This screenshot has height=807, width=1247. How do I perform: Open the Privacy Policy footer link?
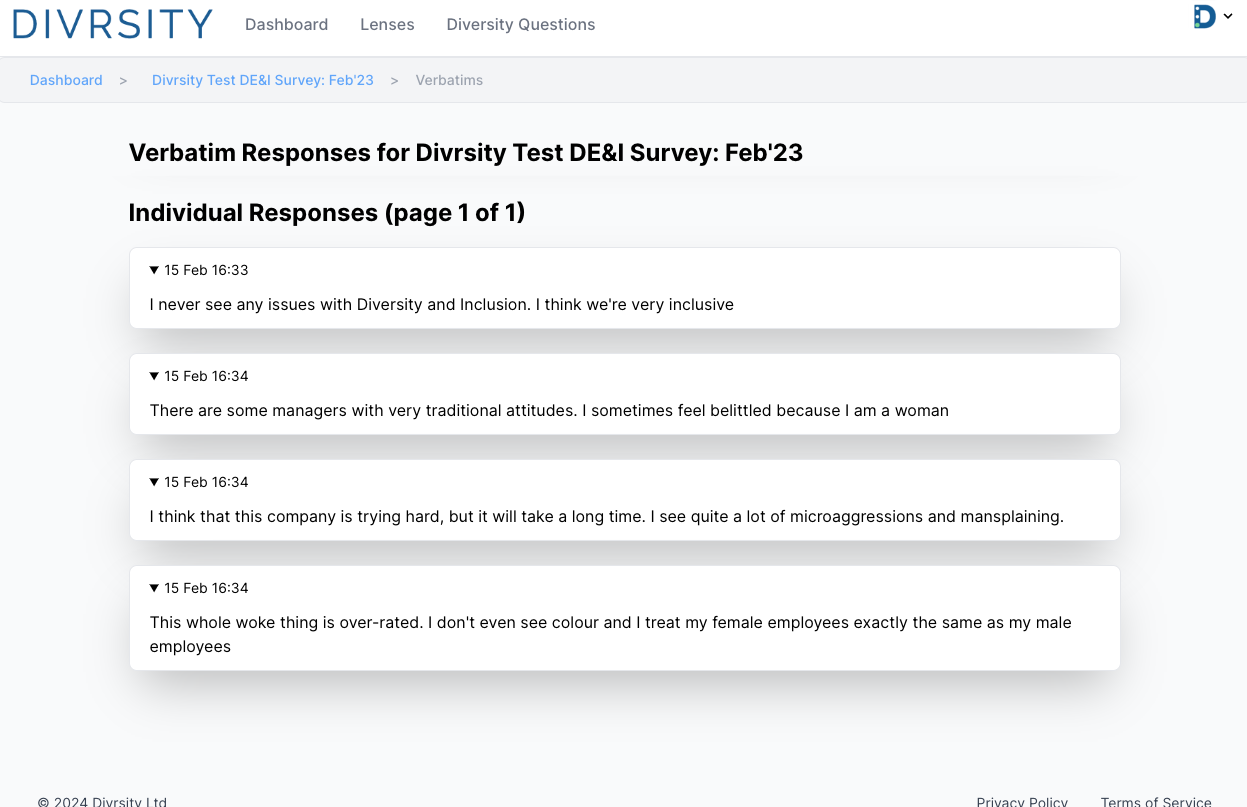pos(1021,801)
